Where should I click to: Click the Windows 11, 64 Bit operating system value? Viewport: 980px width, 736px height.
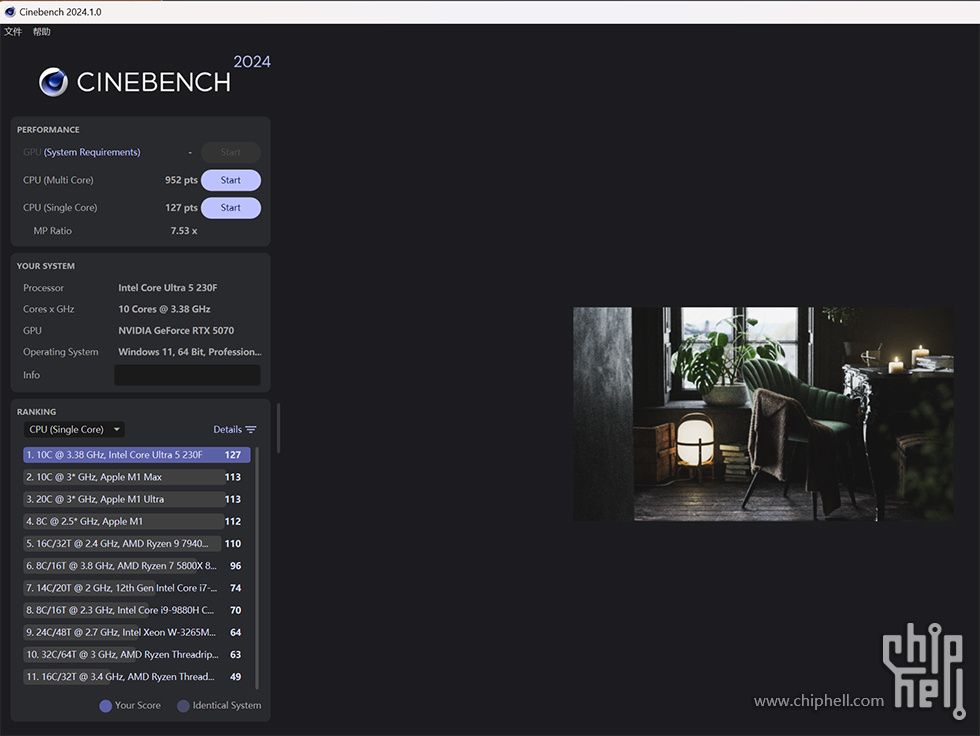pyautogui.click(x=190, y=352)
